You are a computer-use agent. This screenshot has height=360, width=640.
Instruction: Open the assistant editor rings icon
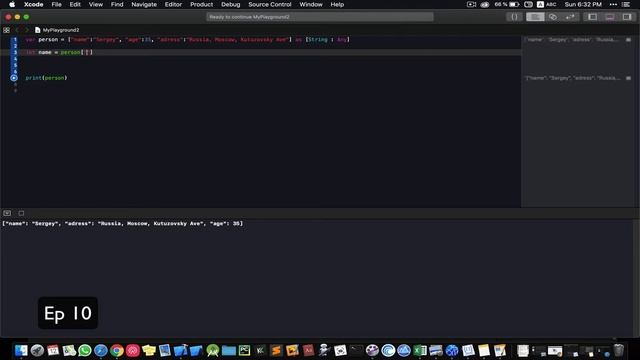(553, 17)
